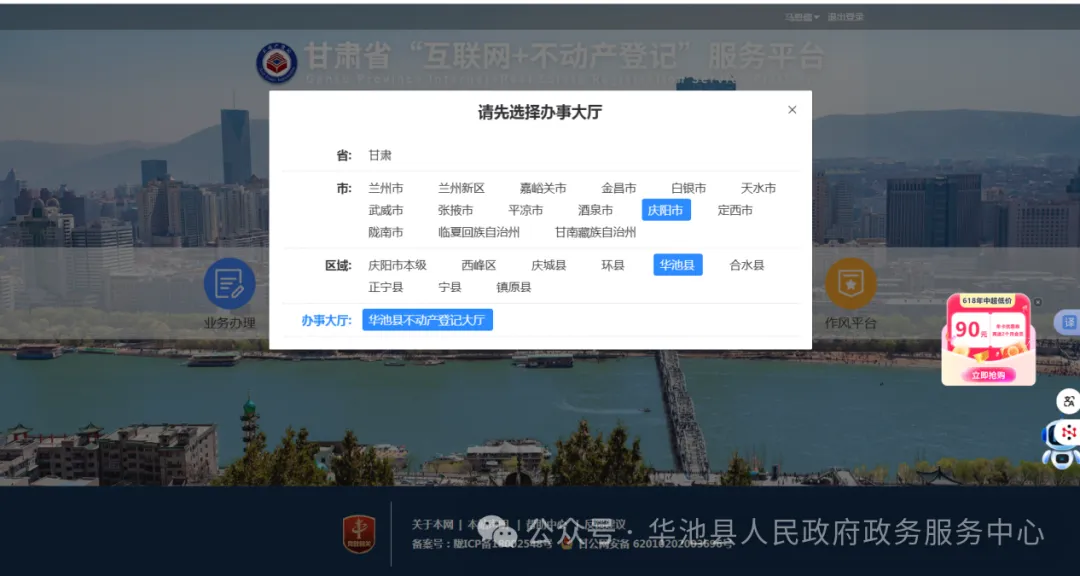
Task: Click the 公网安备 badge icon in the footer
Action: pyautogui.click(x=567, y=544)
